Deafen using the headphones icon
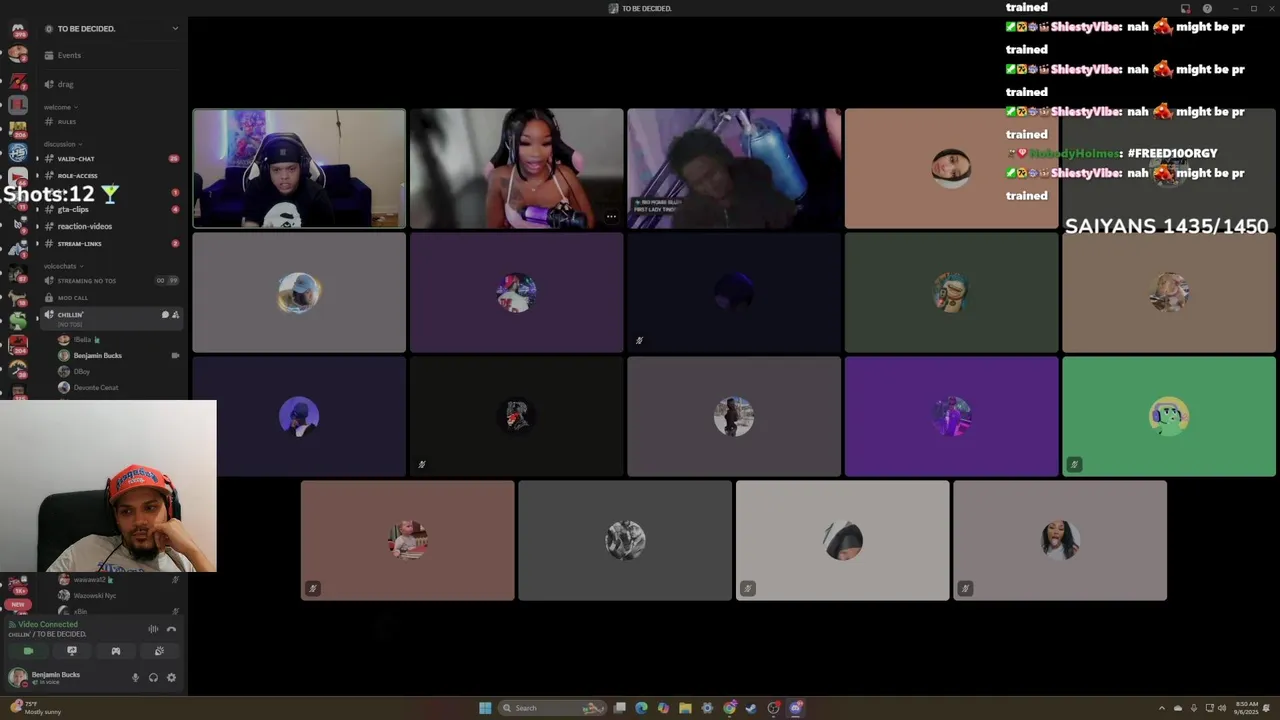 coord(153,677)
